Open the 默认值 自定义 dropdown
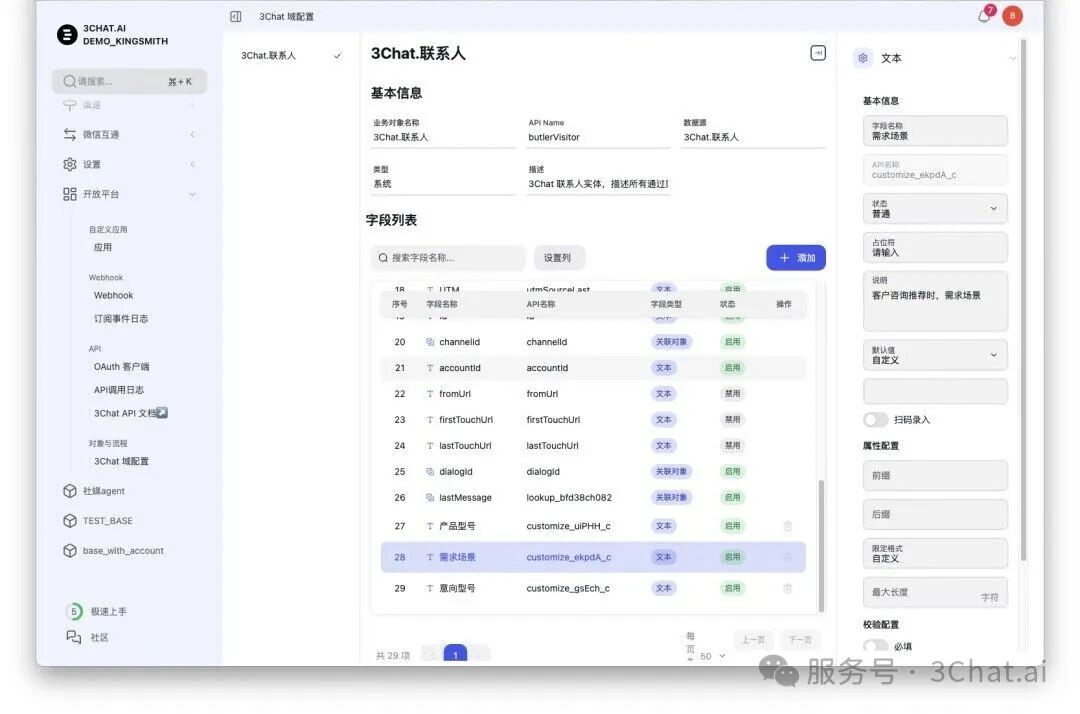This screenshot has height=714, width=1080. click(935, 355)
